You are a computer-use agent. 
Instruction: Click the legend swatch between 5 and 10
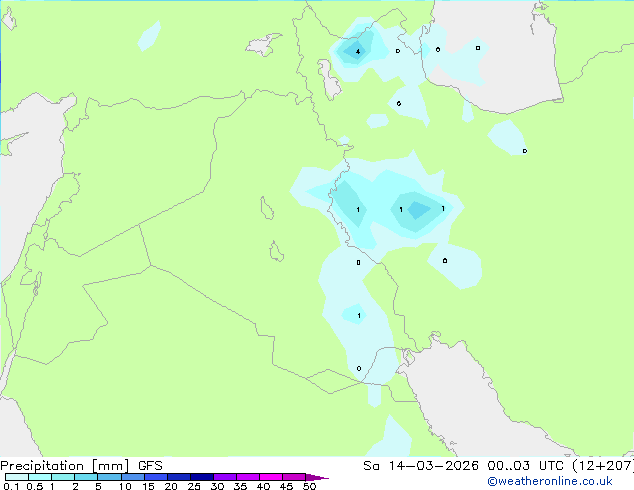pyautogui.click(x=110, y=477)
